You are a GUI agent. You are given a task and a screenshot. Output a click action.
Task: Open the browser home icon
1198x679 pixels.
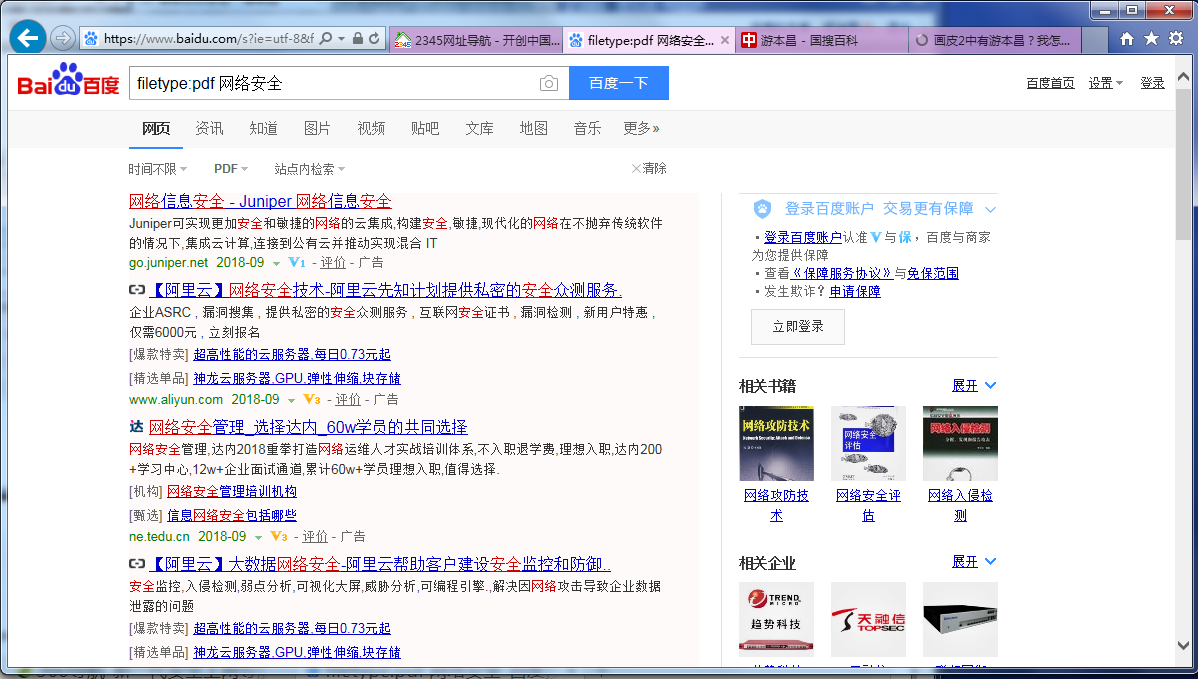[x=1126, y=39]
